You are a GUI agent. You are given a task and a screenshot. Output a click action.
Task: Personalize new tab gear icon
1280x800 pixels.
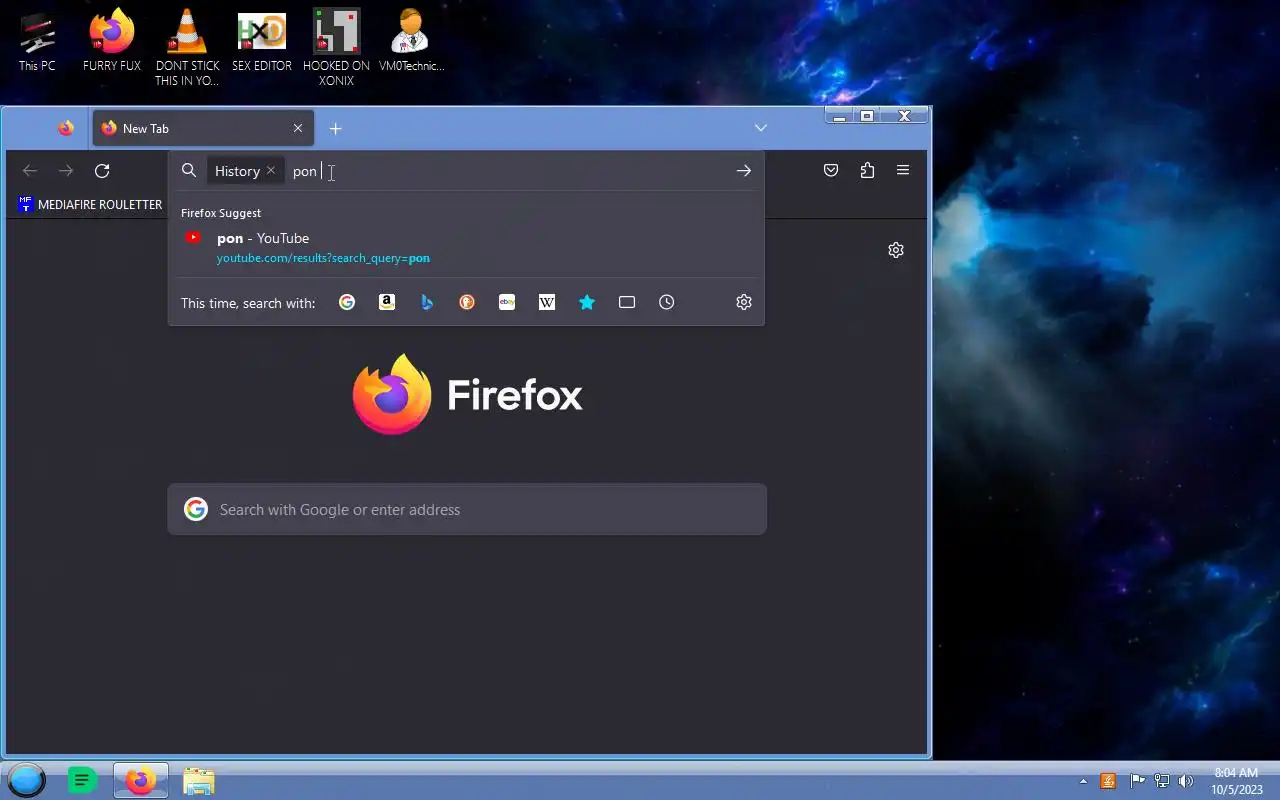pyautogui.click(x=896, y=250)
